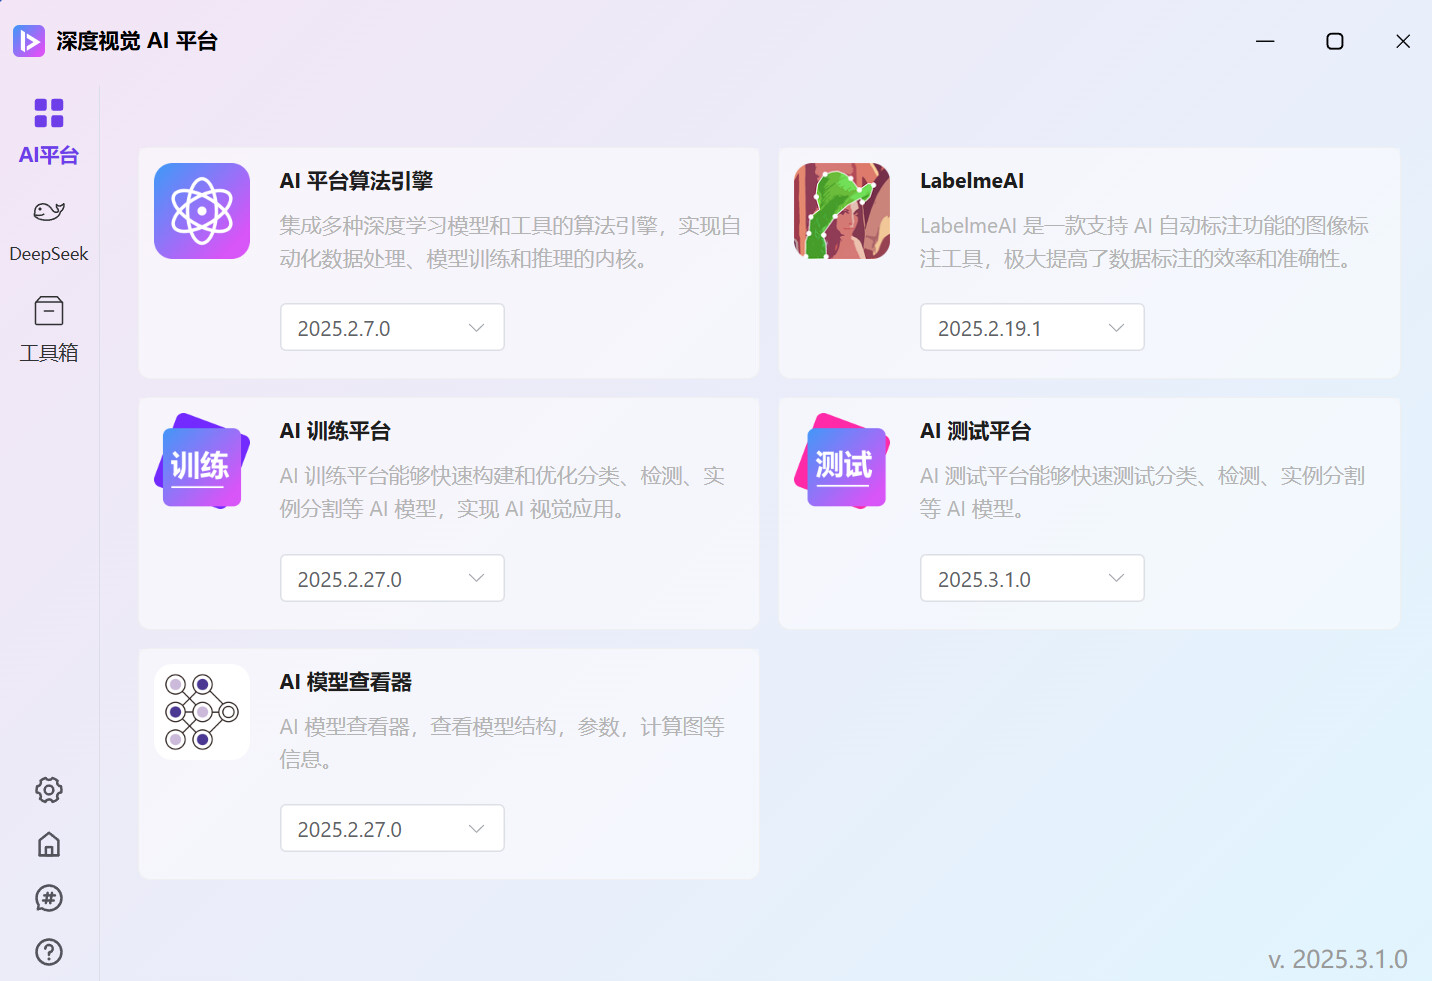Expand version dropdown showing 2025.2.7.0
This screenshot has width=1432, height=981.
(392, 328)
